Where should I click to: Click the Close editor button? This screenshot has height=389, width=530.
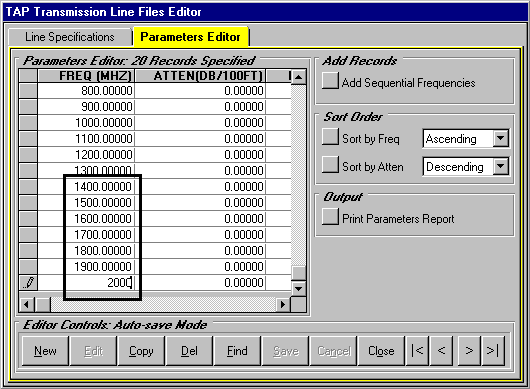381,351
